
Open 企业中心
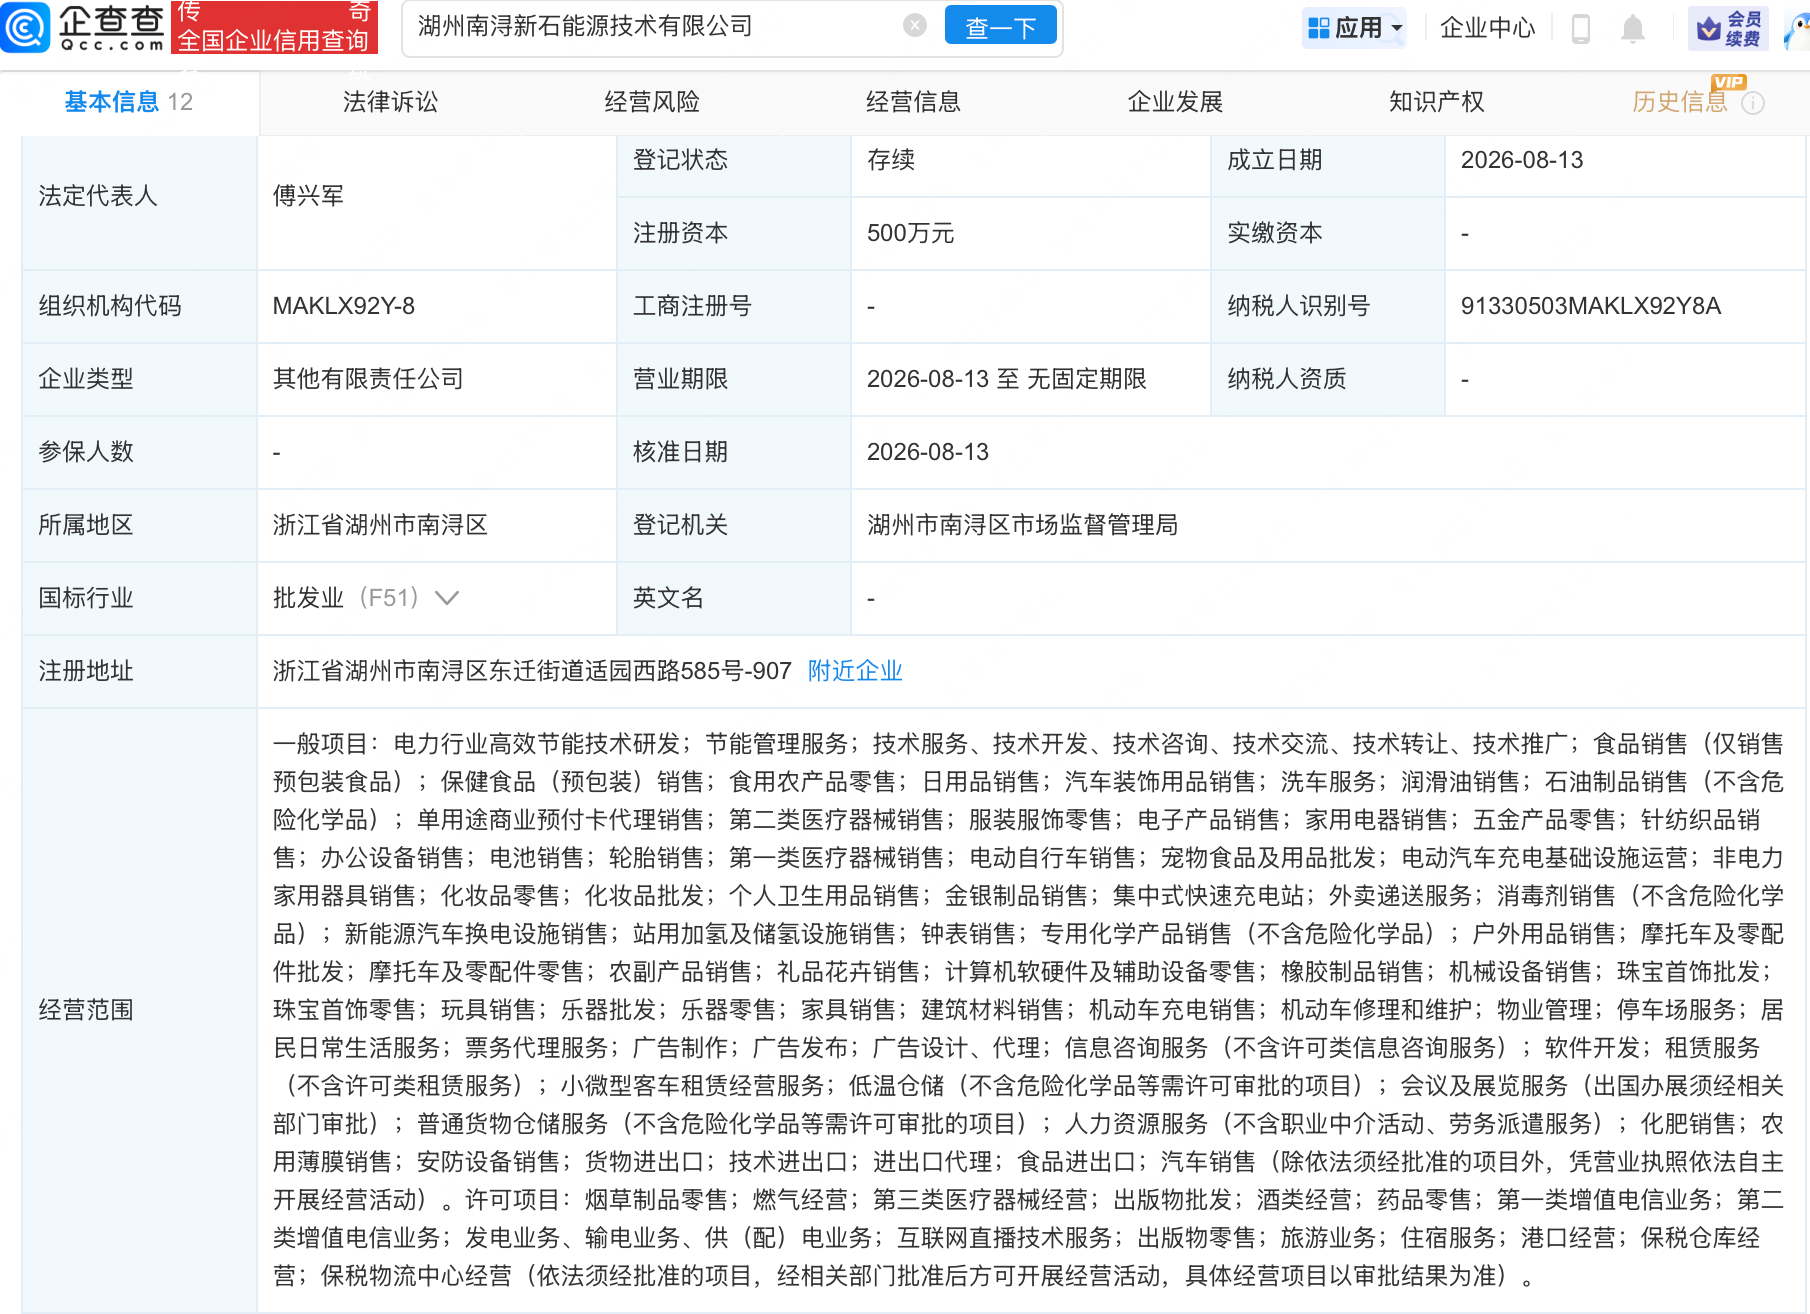pos(1487,28)
